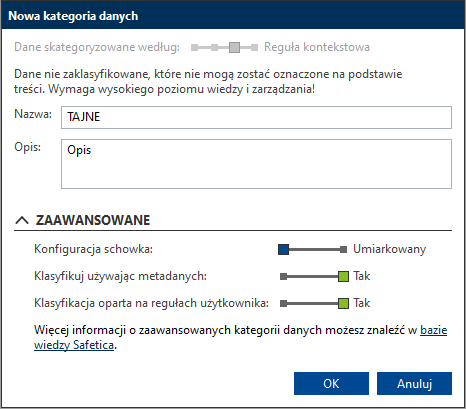This screenshot has height=409, width=466.
Task: Click the Nowa kategoria danych title bar
Action: (233, 16)
